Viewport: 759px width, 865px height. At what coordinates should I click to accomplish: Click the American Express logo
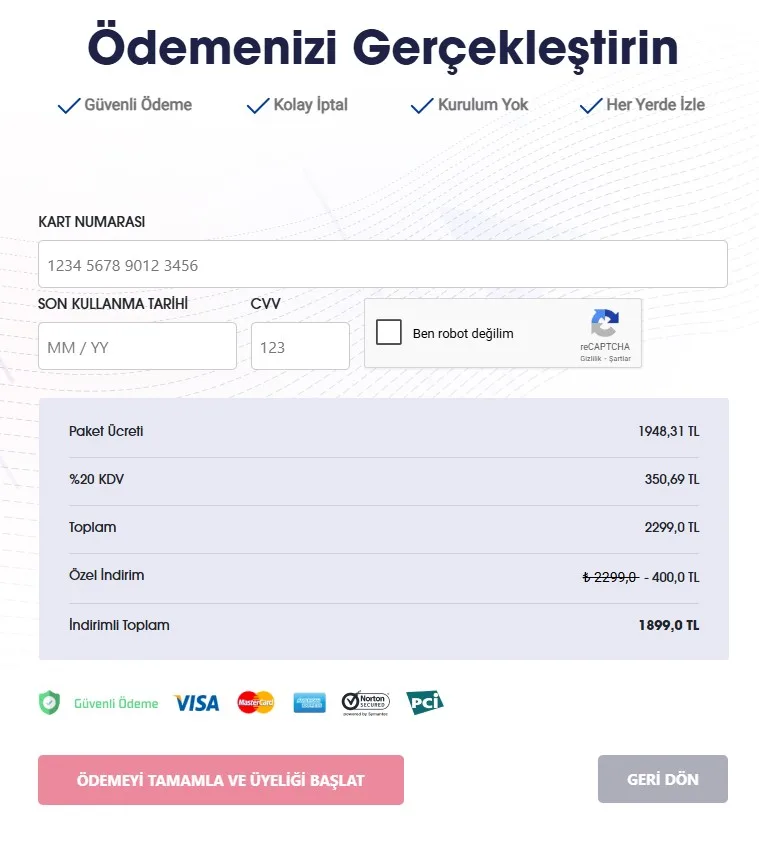(310, 703)
